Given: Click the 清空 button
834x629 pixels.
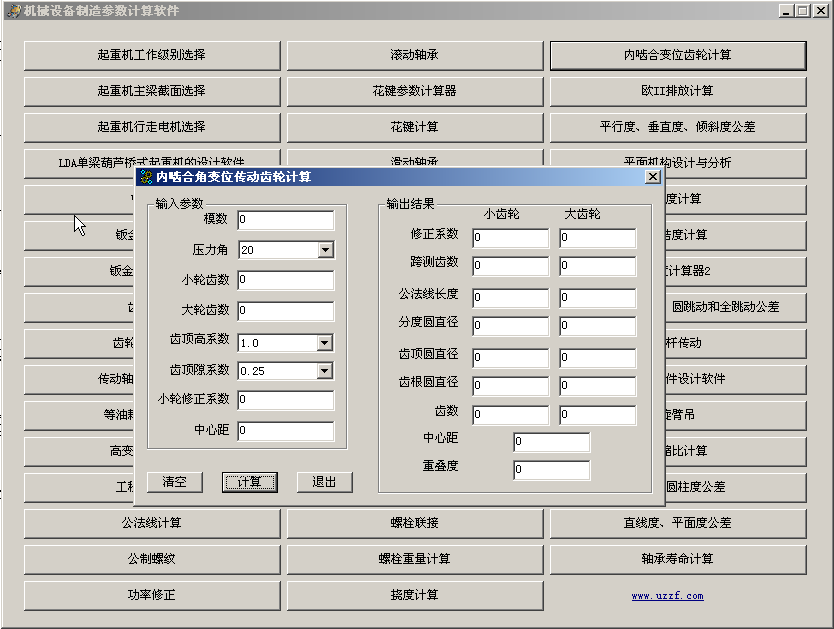Looking at the screenshot, I should 174,482.
